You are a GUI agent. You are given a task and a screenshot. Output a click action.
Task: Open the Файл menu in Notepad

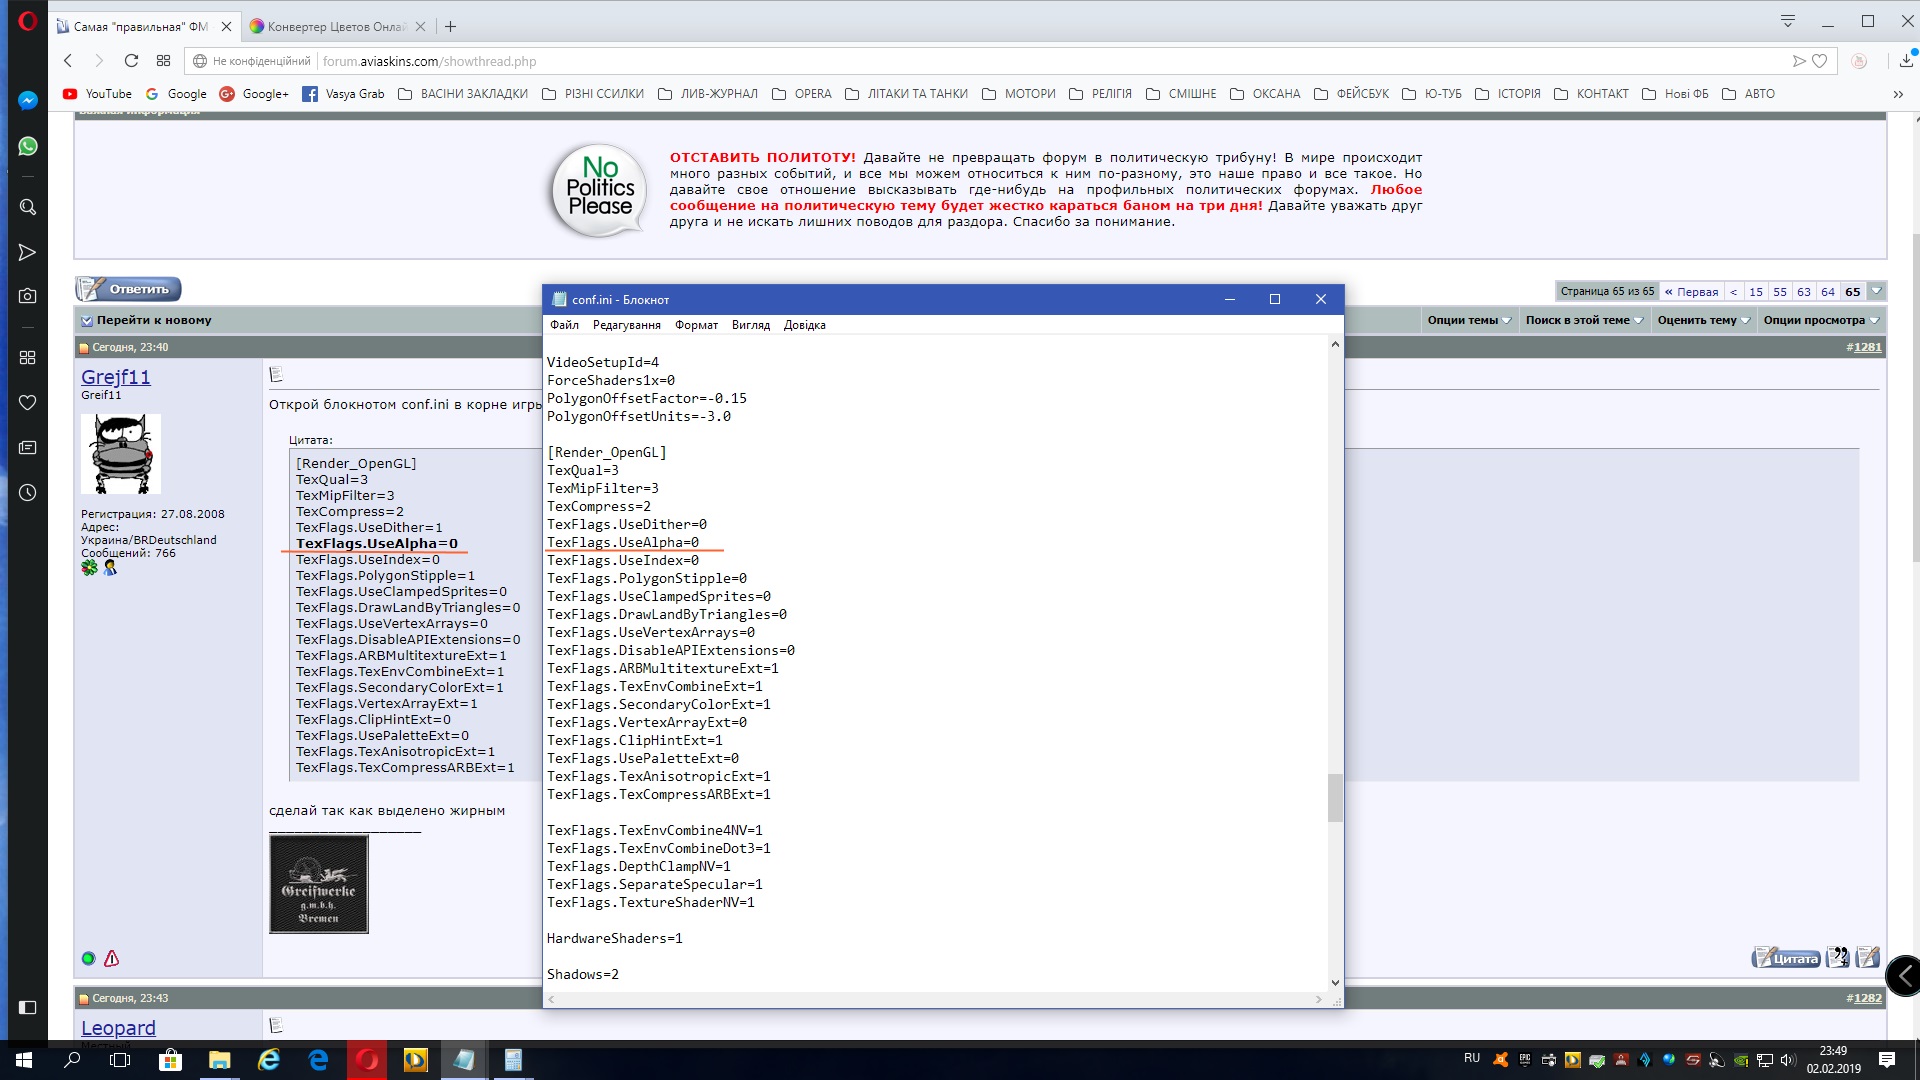click(564, 325)
